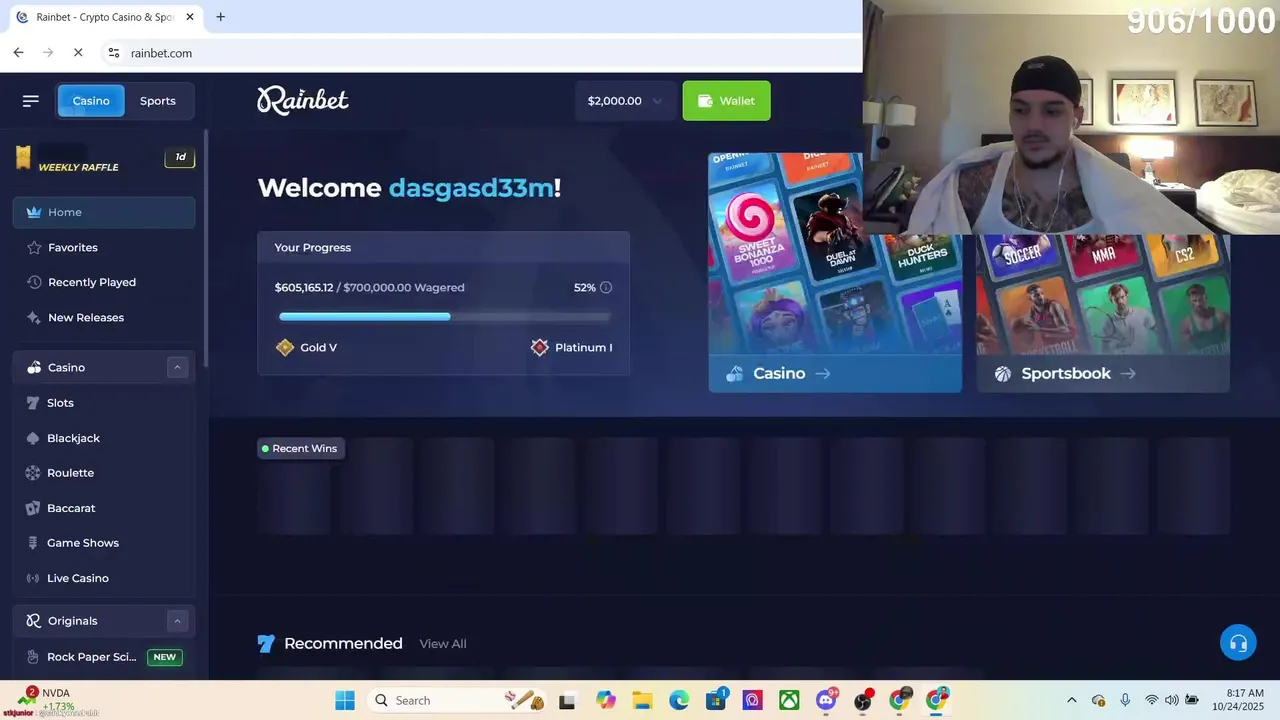
Task: Open the live support headset chat
Action: (1238, 643)
